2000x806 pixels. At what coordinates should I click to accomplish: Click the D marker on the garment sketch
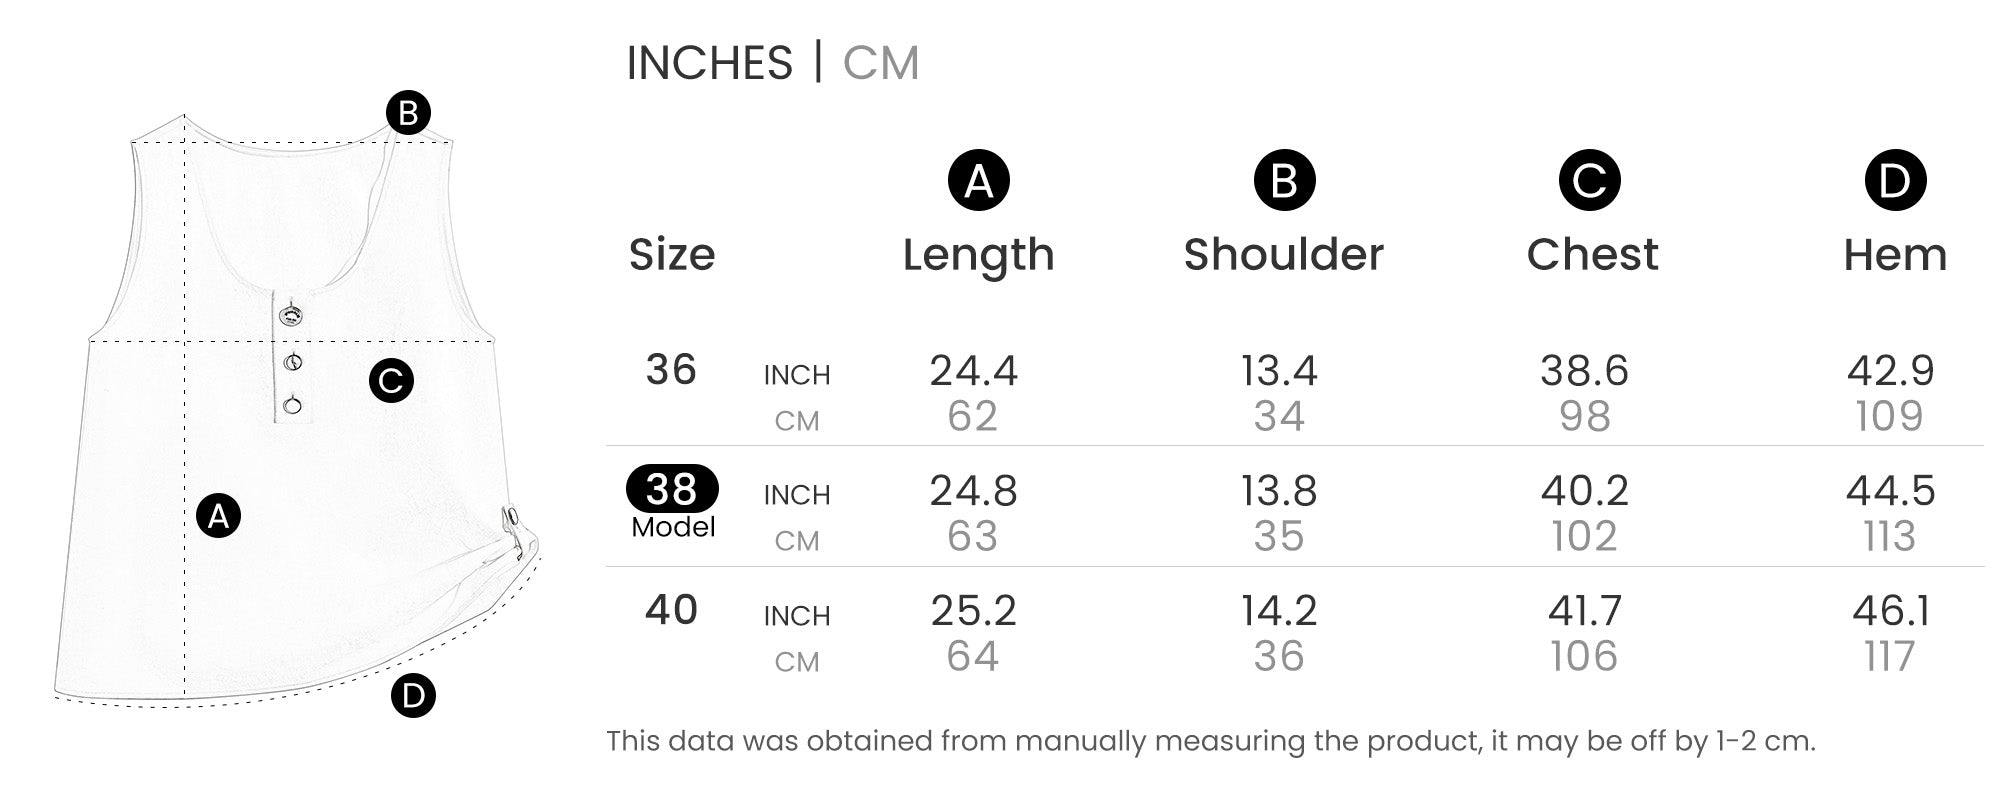click(413, 695)
